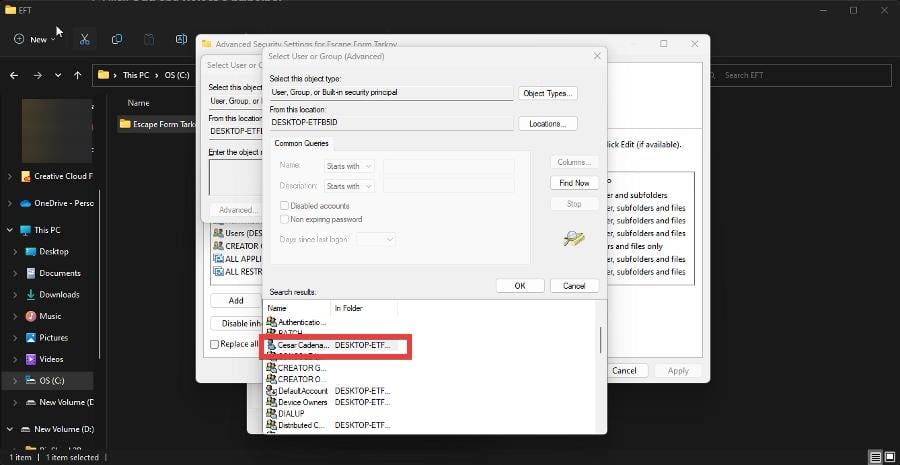Image resolution: width=900 pixels, height=465 pixels.
Task: Click the yellow folder icon in the address bar
Action: pos(103,75)
